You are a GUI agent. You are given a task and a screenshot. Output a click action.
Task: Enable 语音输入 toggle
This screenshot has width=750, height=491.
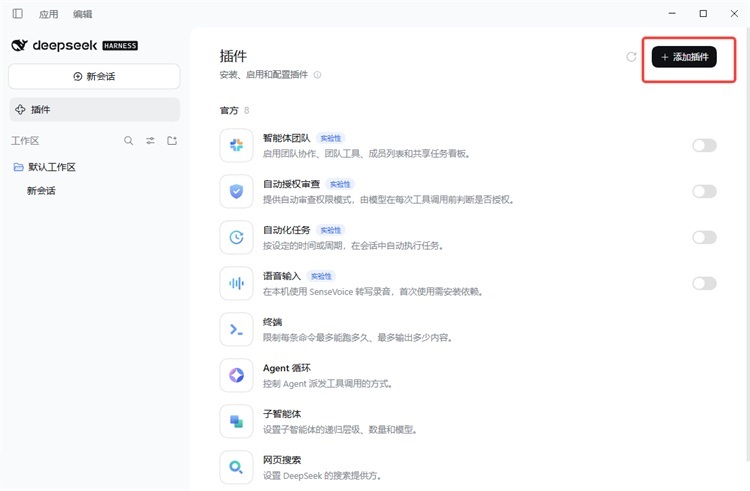704,284
